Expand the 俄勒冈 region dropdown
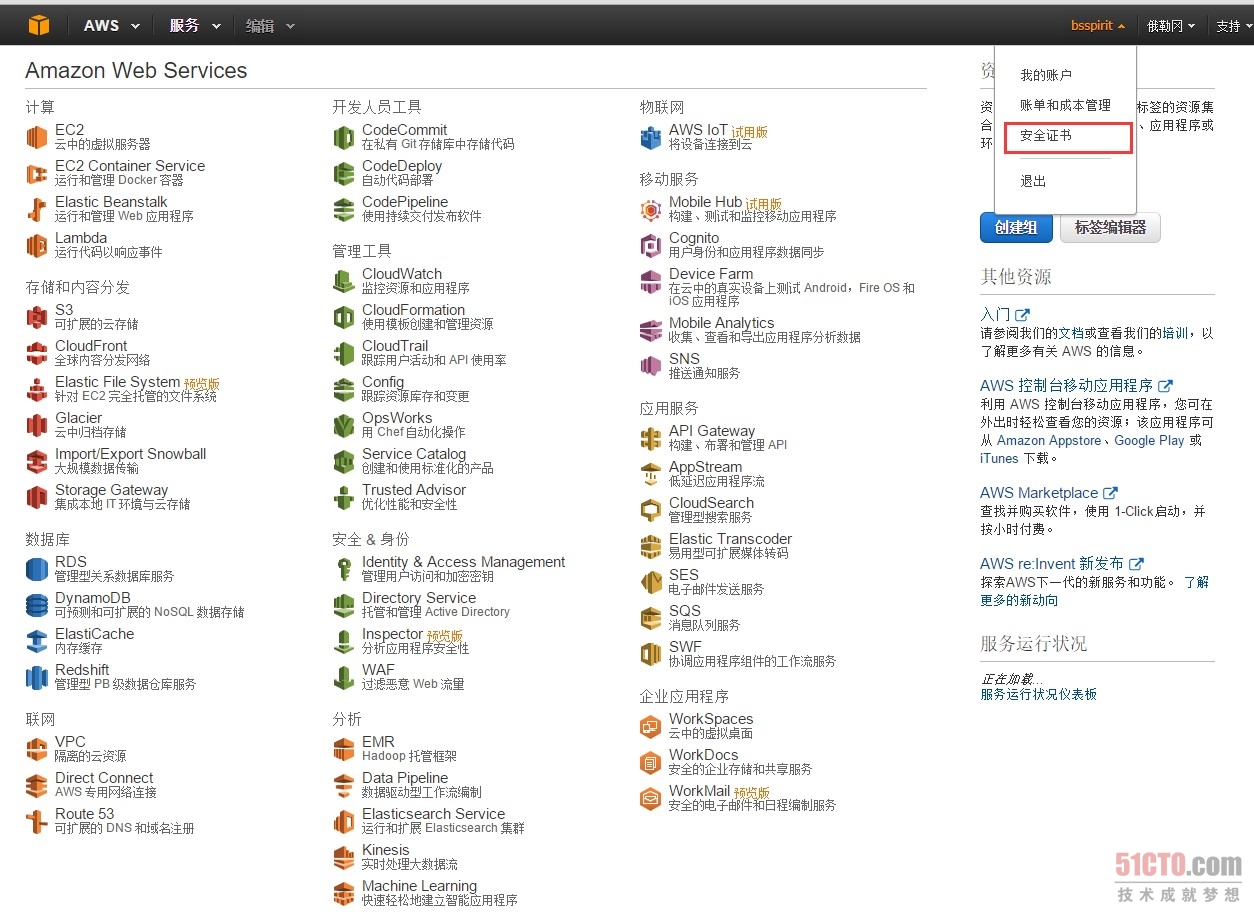The width and height of the screenshot is (1254, 916). pyautogui.click(x=1170, y=26)
